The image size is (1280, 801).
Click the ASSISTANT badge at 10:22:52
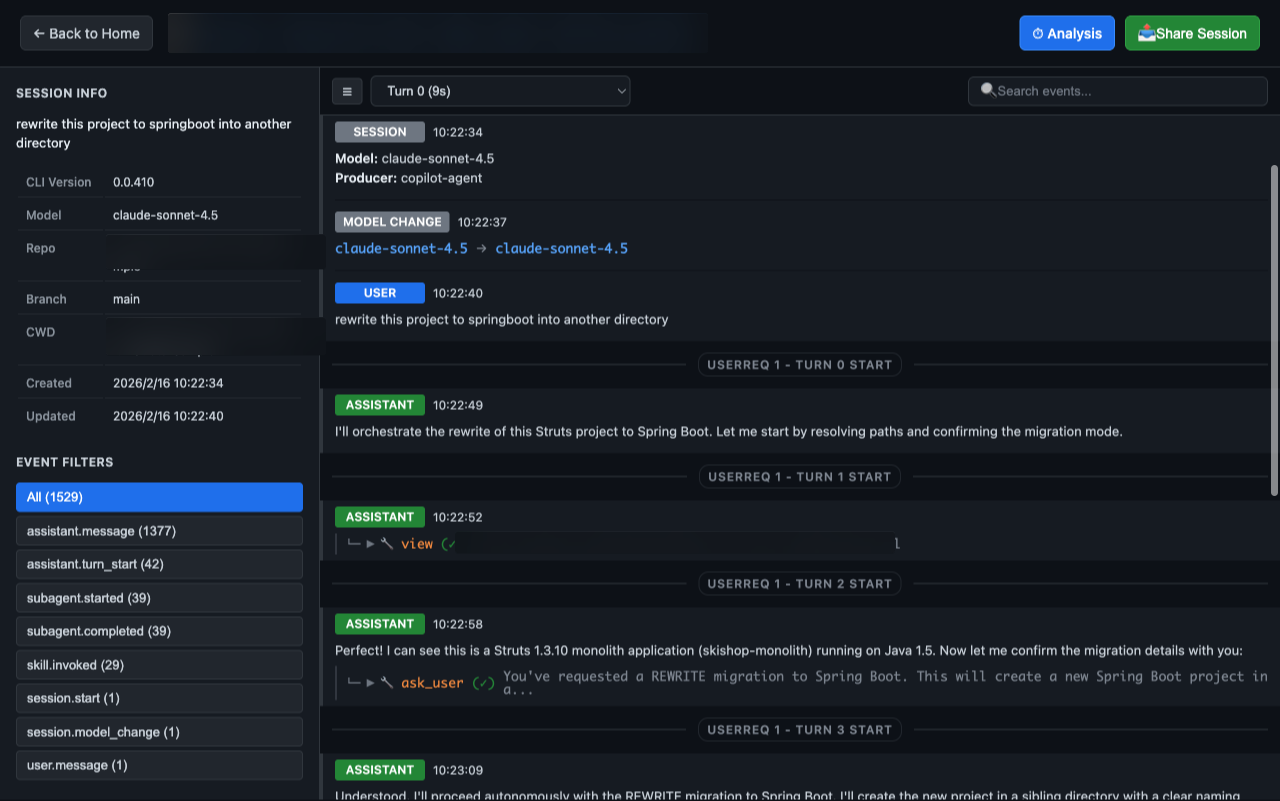[x=380, y=517]
